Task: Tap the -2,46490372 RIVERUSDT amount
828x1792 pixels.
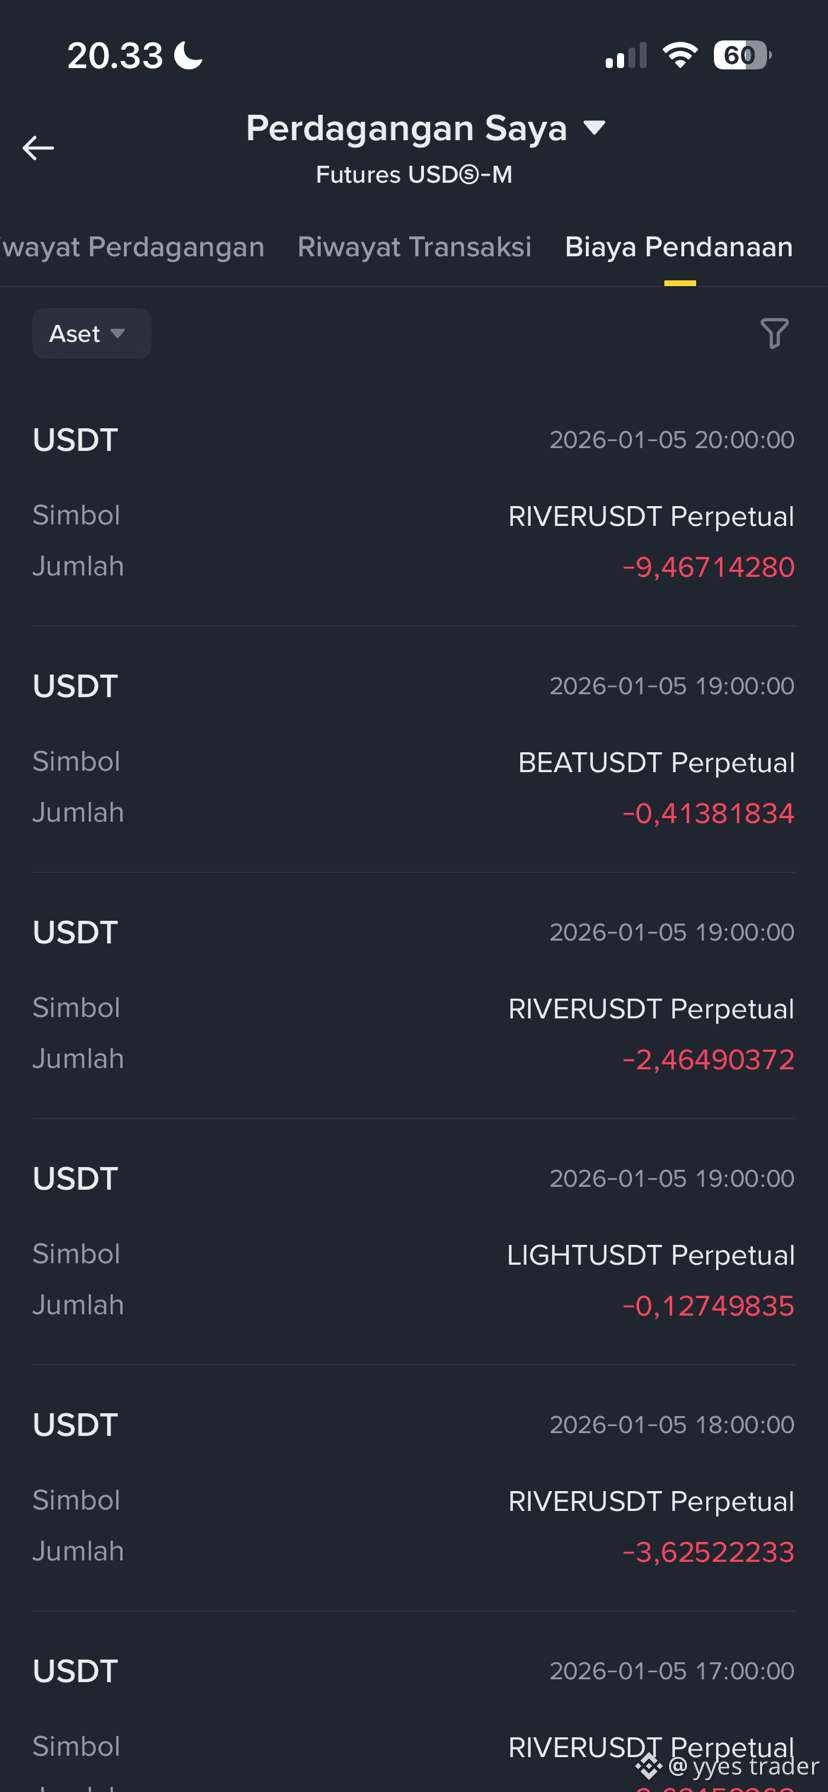Action: (x=708, y=1059)
